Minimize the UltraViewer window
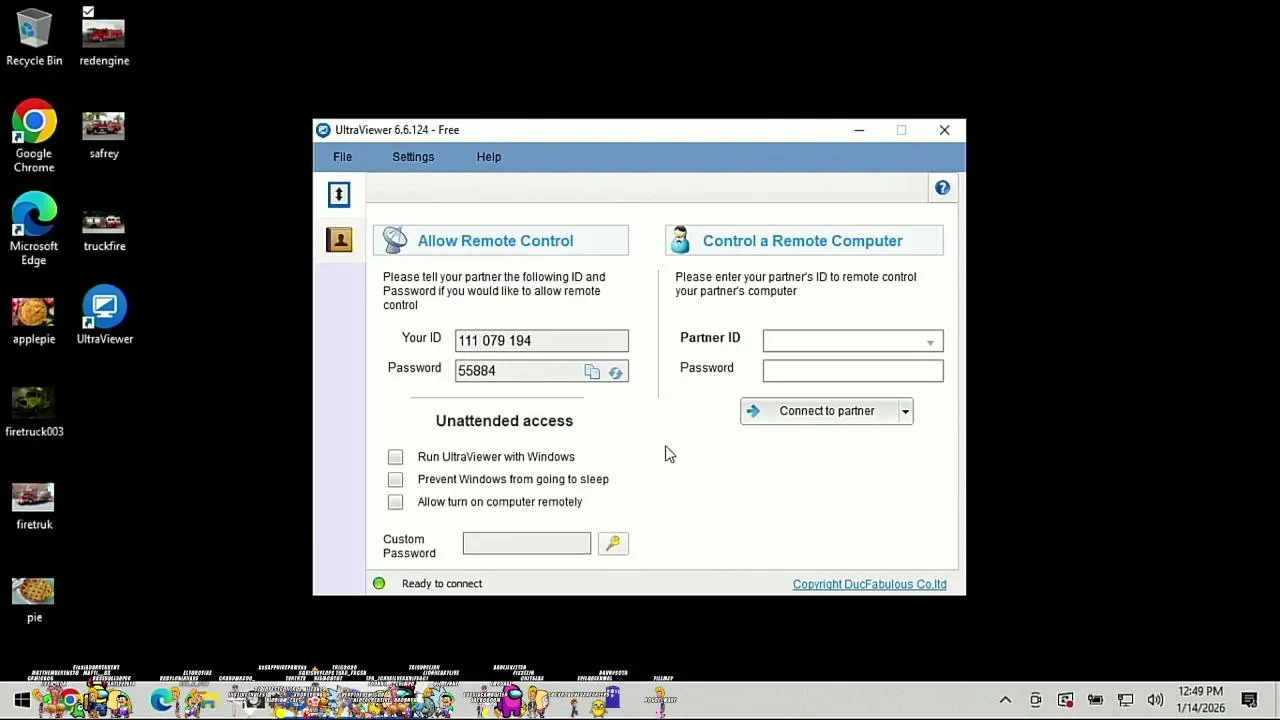The image size is (1280, 720). coord(858,130)
